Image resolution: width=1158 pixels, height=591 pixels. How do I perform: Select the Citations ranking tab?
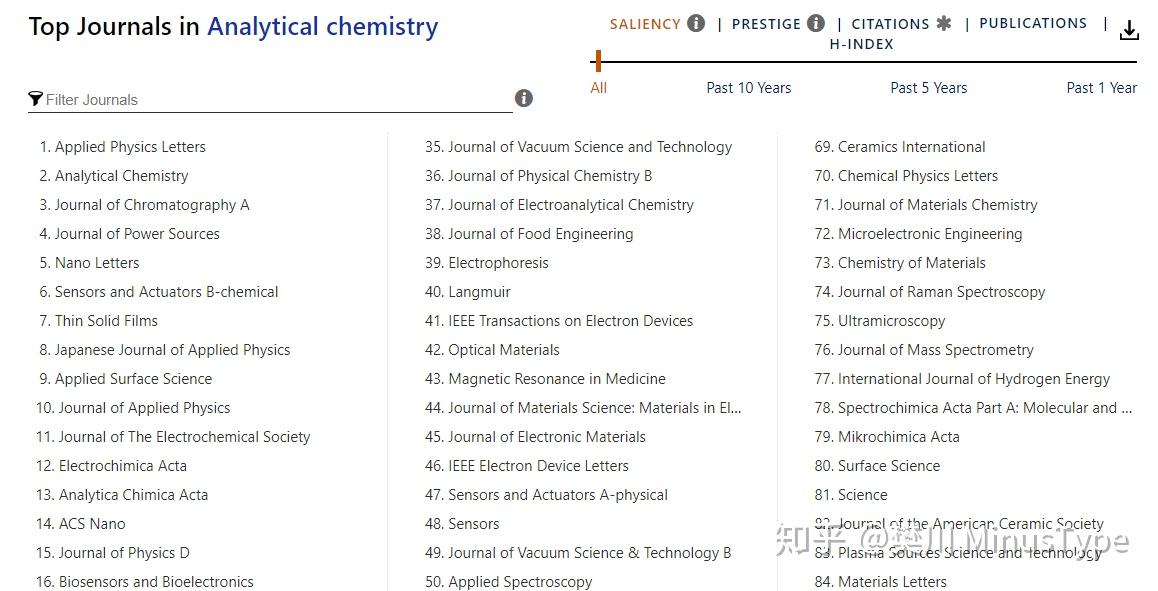890,24
